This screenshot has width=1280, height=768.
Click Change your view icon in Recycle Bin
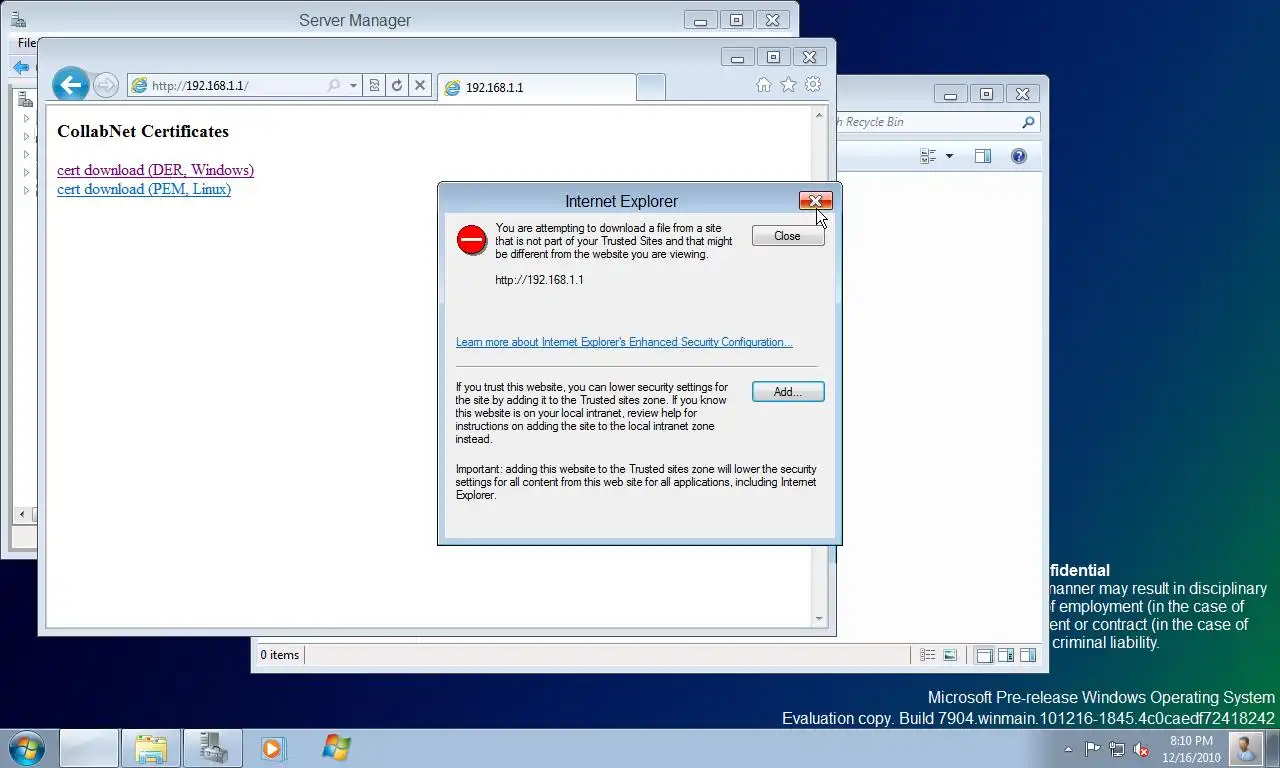click(x=928, y=156)
